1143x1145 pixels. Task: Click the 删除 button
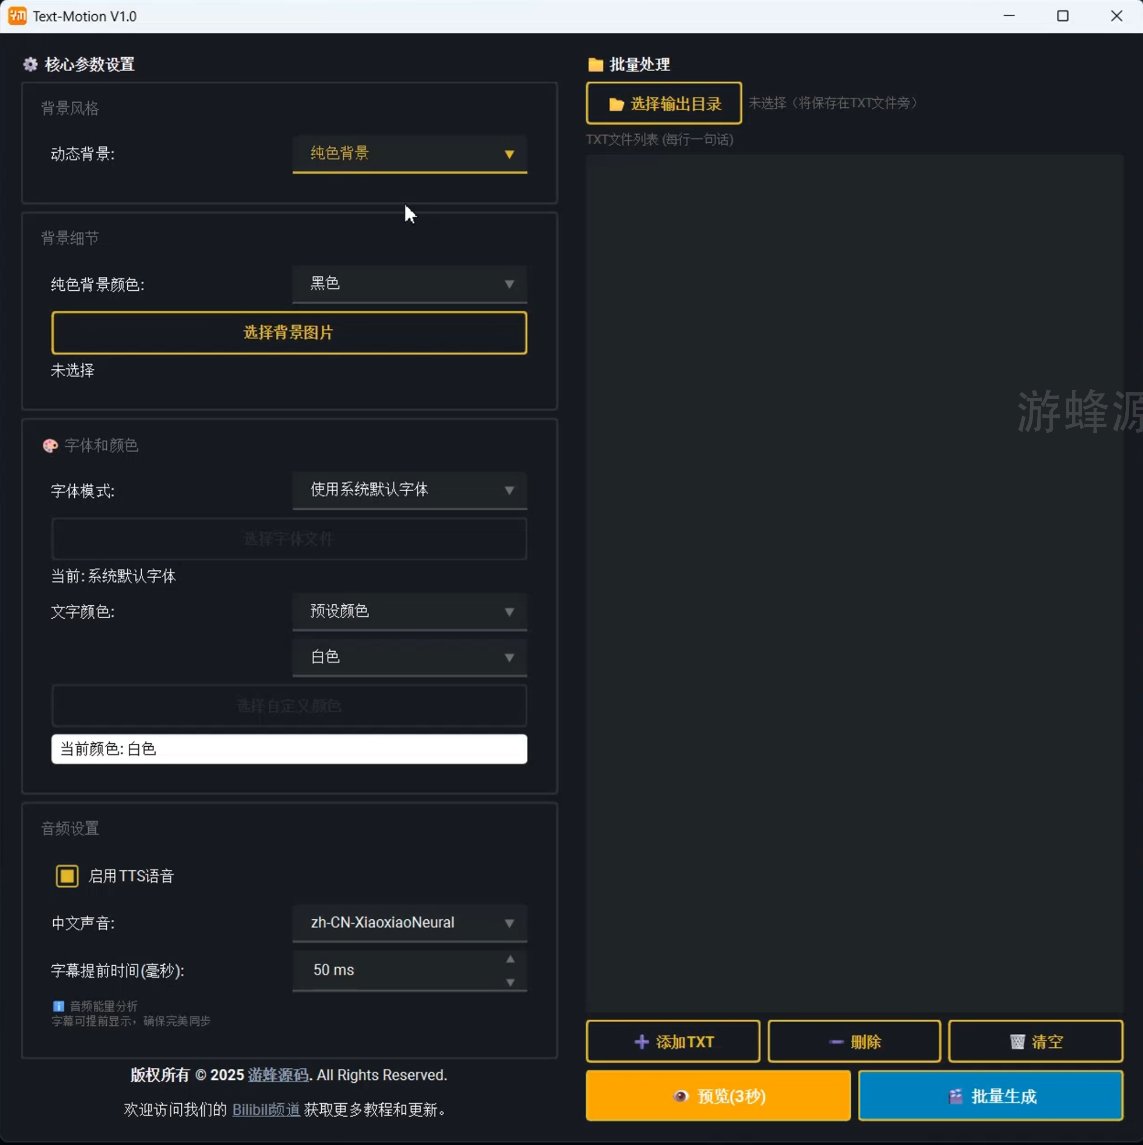click(854, 1042)
